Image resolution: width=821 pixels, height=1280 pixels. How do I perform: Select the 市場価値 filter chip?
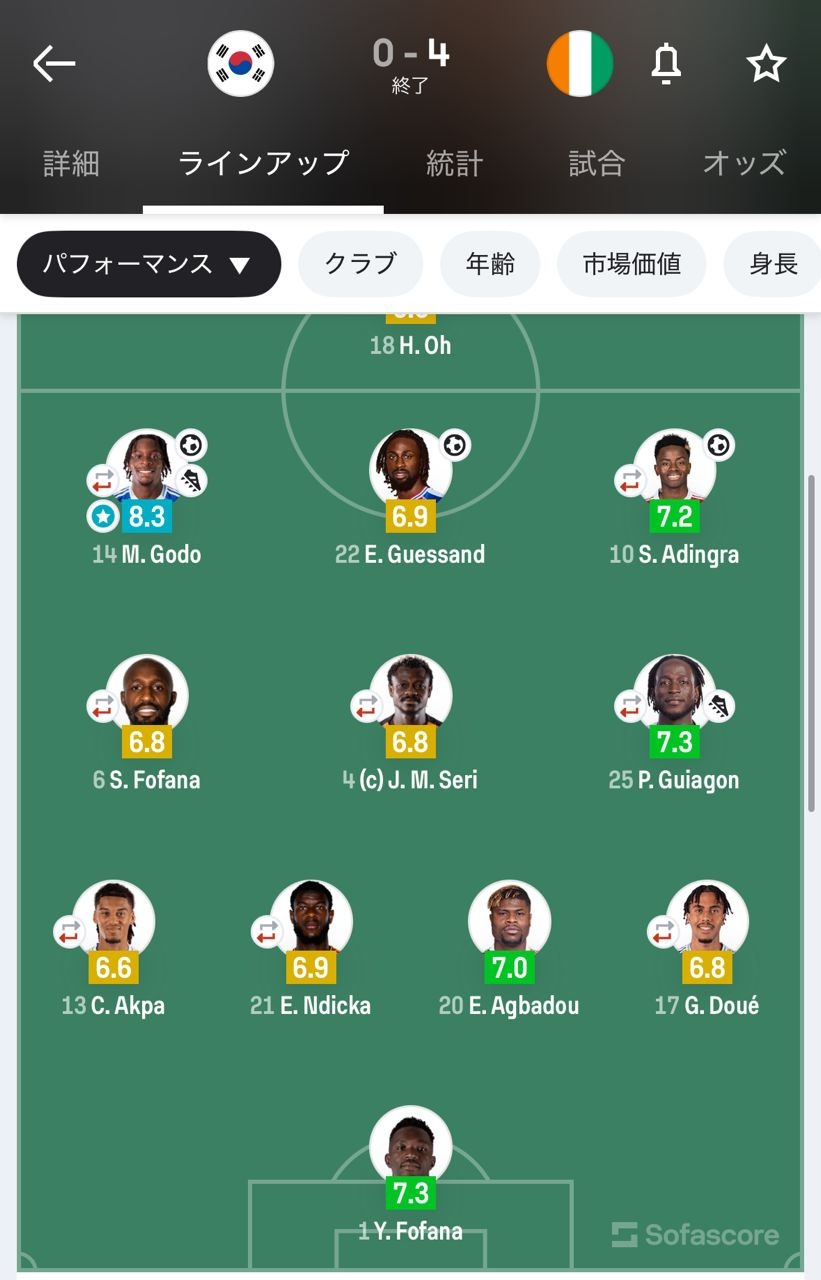tap(631, 264)
